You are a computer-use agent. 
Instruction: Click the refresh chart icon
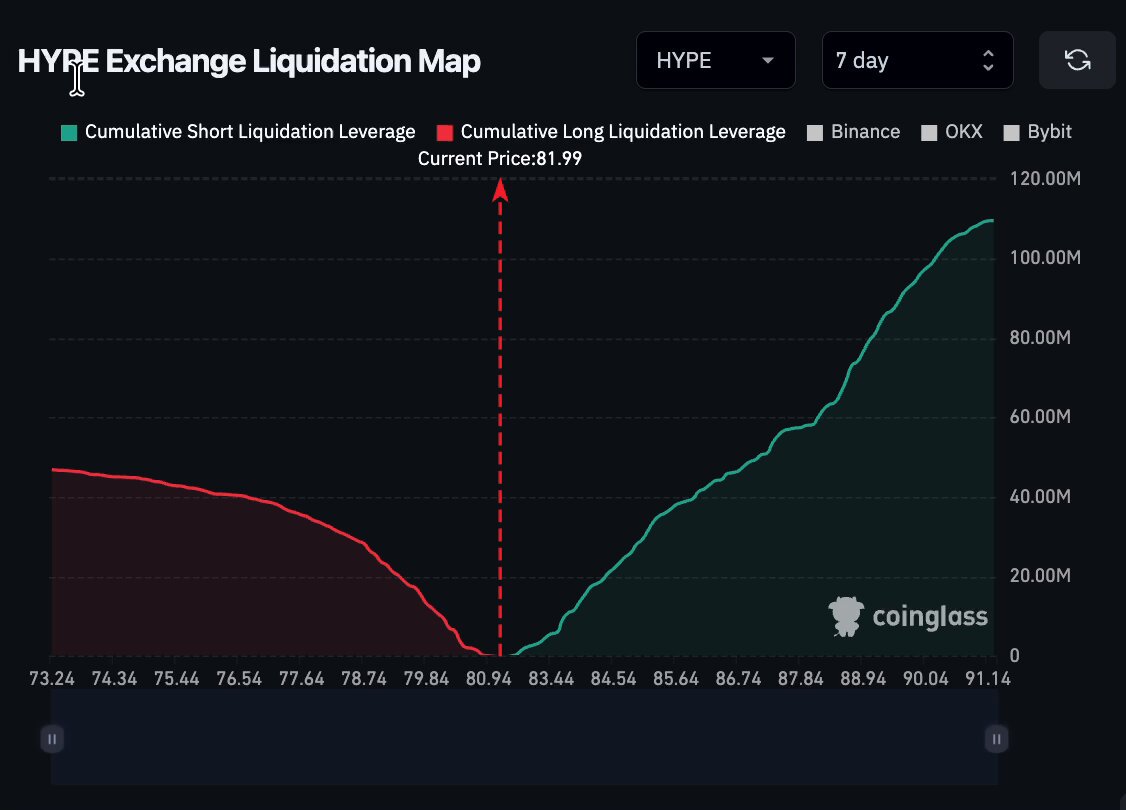[x=1077, y=60]
